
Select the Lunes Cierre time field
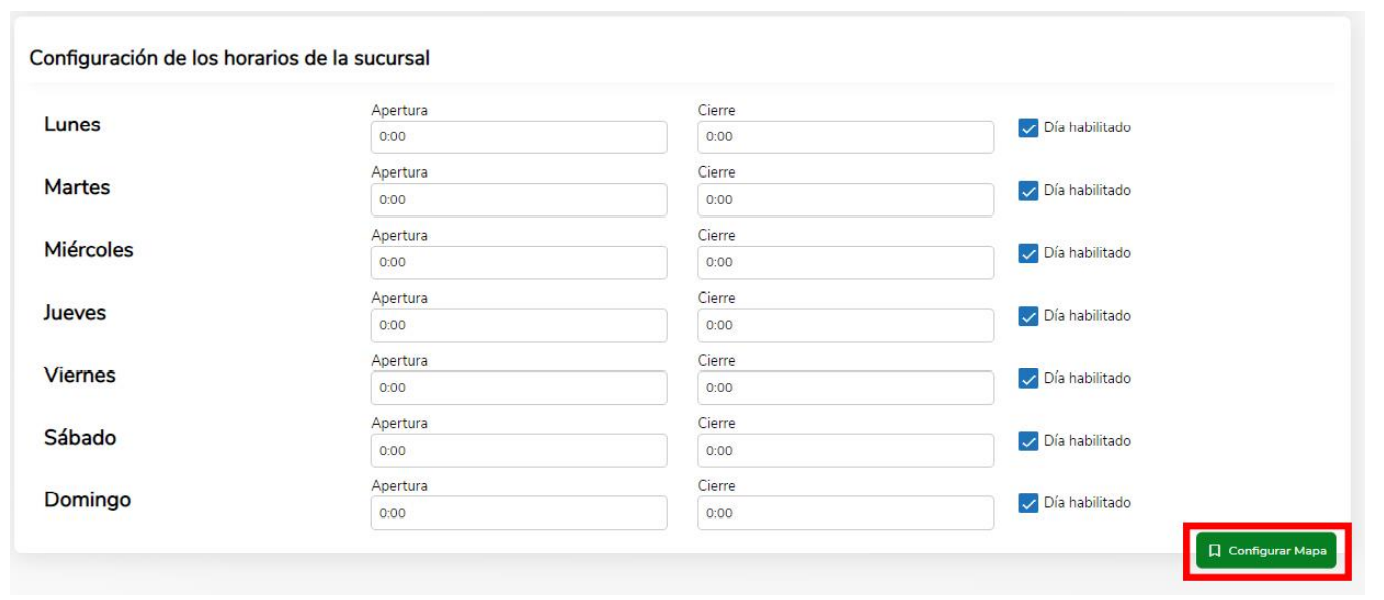pos(846,137)
